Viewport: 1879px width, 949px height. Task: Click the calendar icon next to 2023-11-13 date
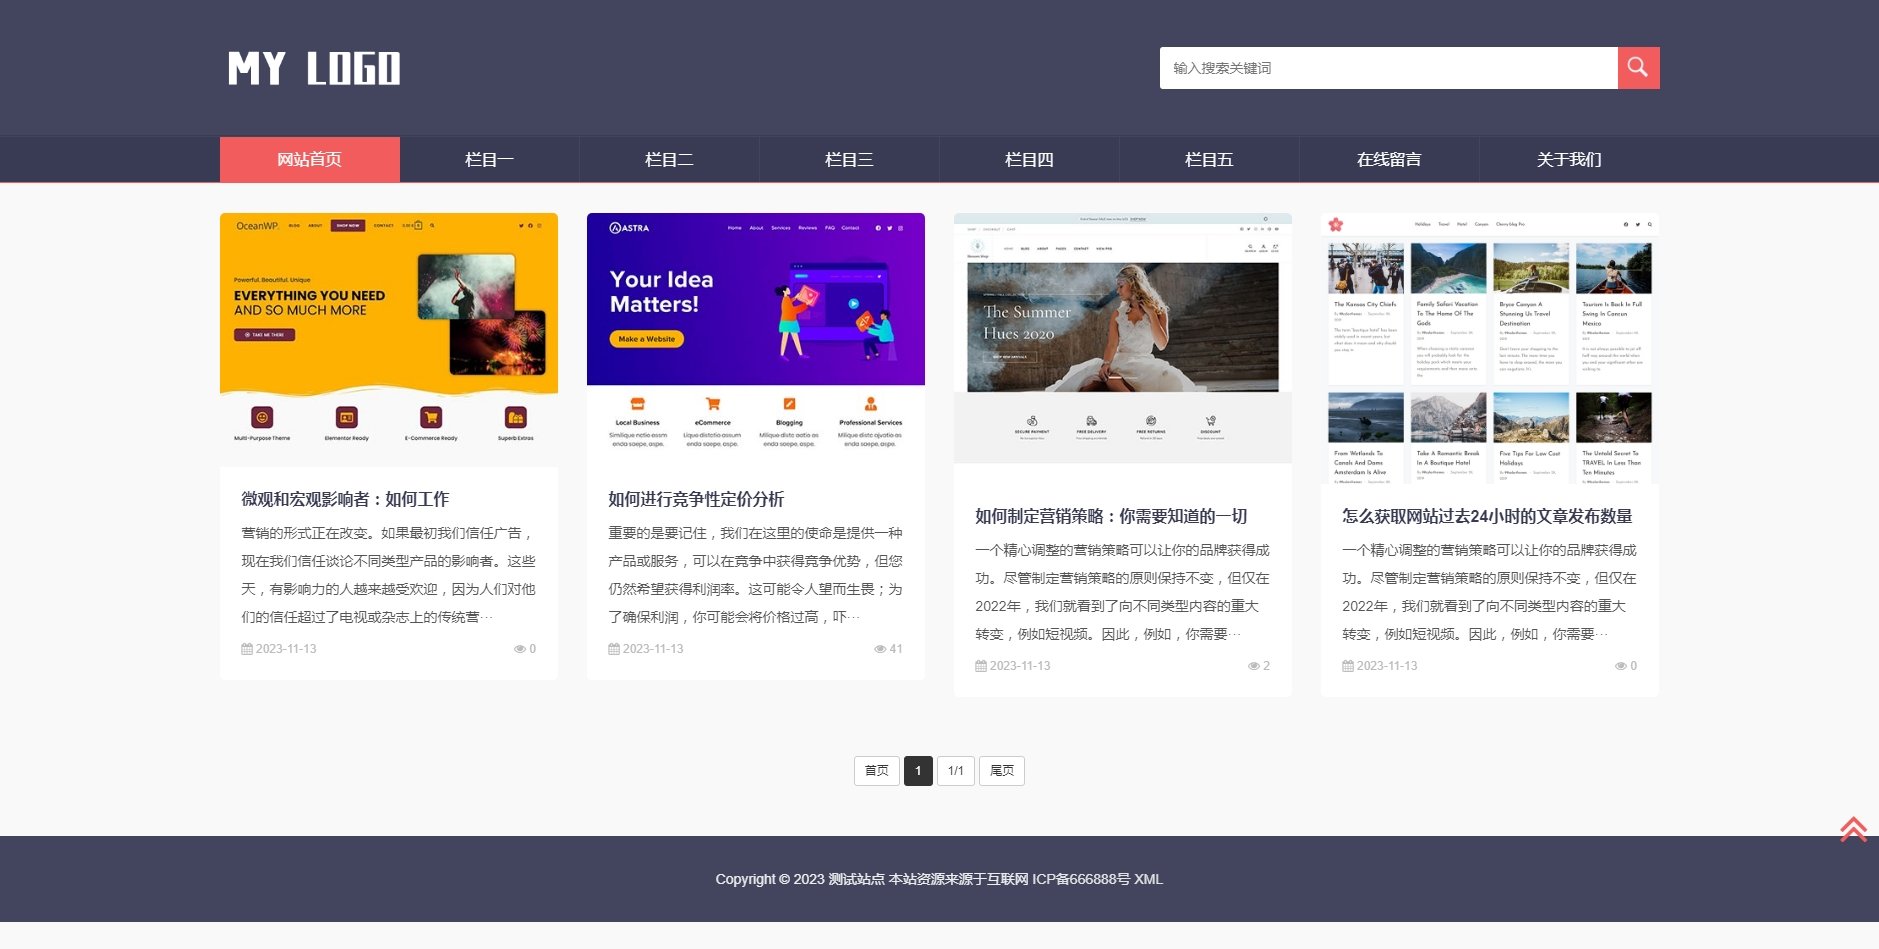pos(245,648)
